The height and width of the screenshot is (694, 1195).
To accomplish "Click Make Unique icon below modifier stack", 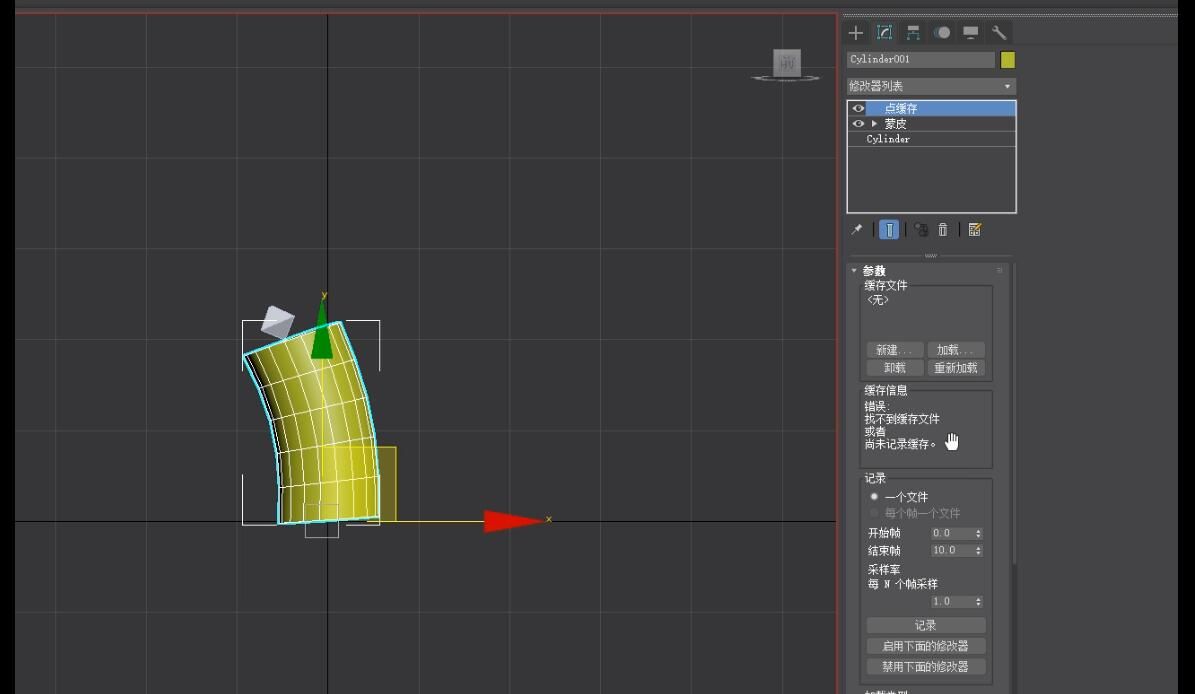I will click(x=921, y=229).
